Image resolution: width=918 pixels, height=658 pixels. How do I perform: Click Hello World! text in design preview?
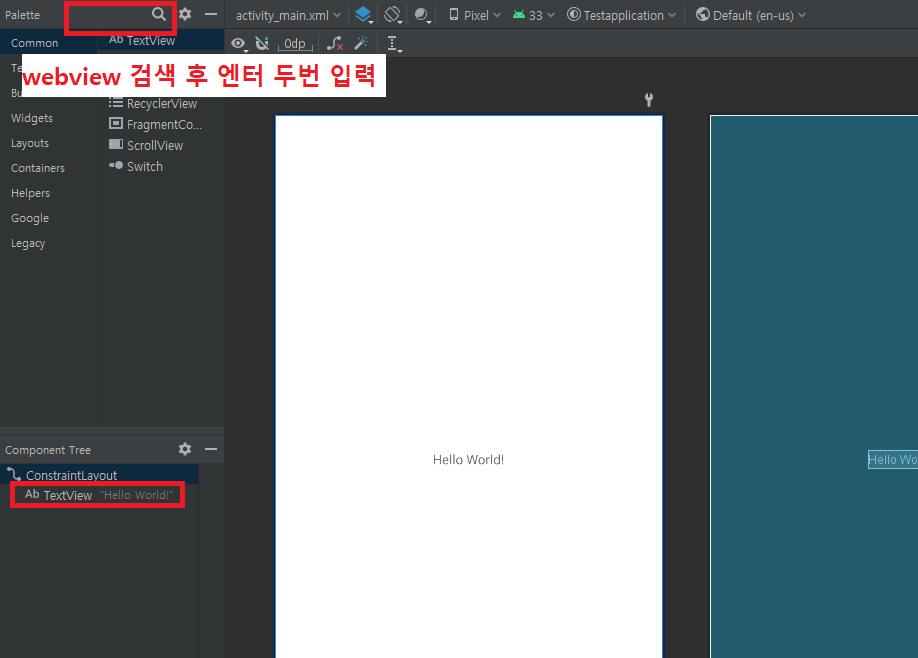468,460
